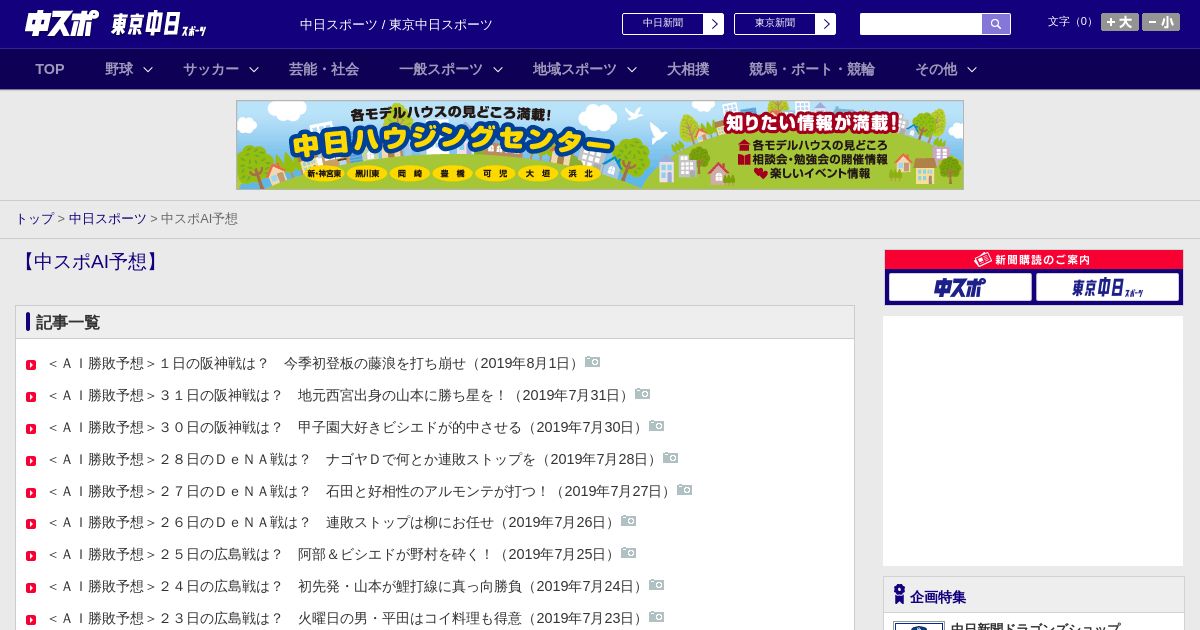Expand chevron beside 地域スポーツ
The height and width of the screenshot is (630, 1200).
click(x=632, y=69)
